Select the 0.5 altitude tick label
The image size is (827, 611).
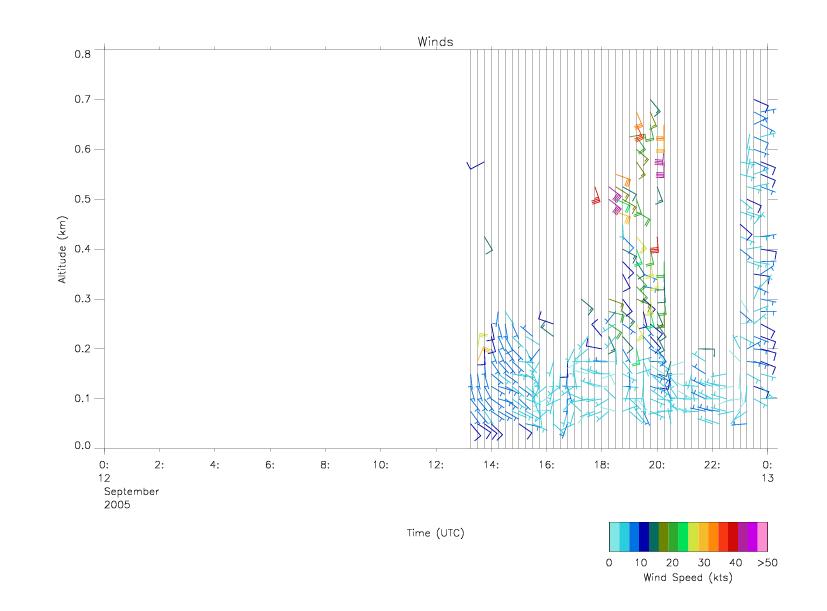(x=82, y=199)
